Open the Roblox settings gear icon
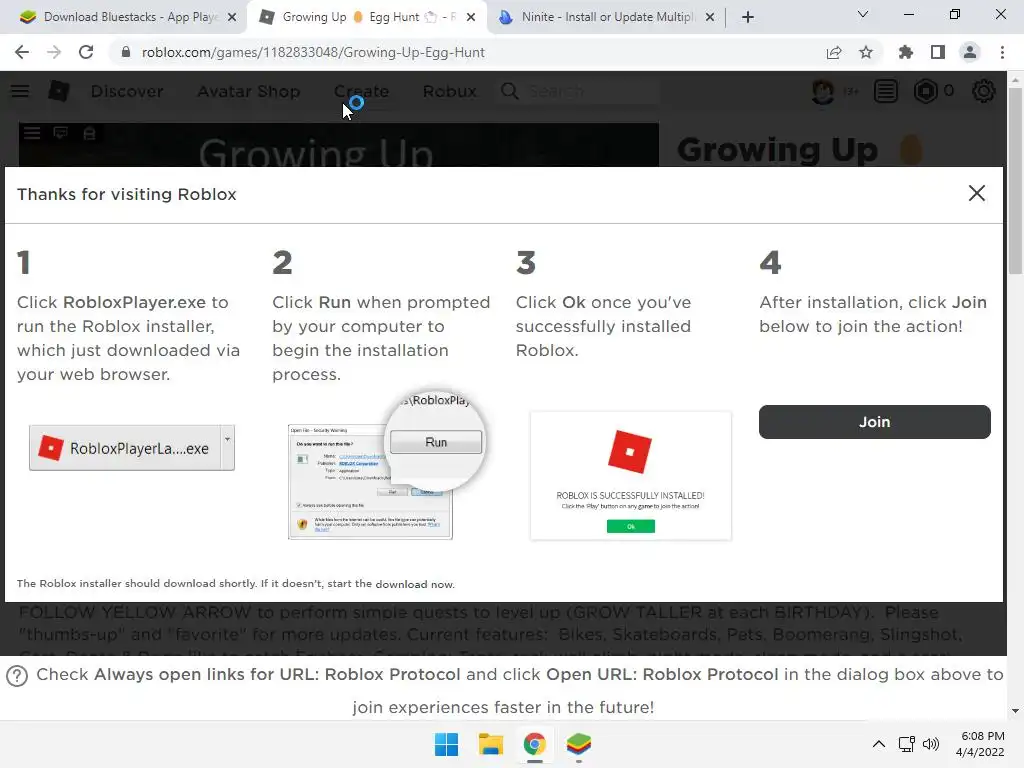The width and height of the screenshot is (1024, 768). coord(984,91)
